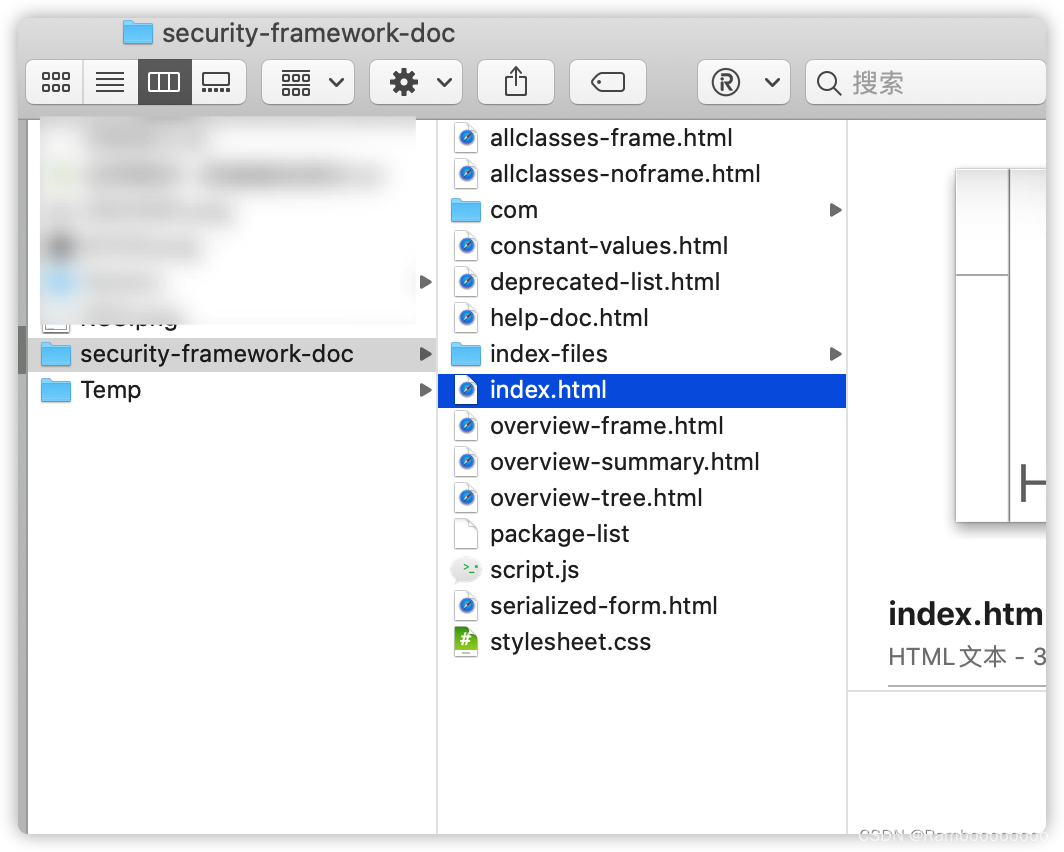Image resolution: width=1064 pixels, height=852 pixels.
Task: Select the Temp folder
Action: pyautogui.click(x=231, y=390)
